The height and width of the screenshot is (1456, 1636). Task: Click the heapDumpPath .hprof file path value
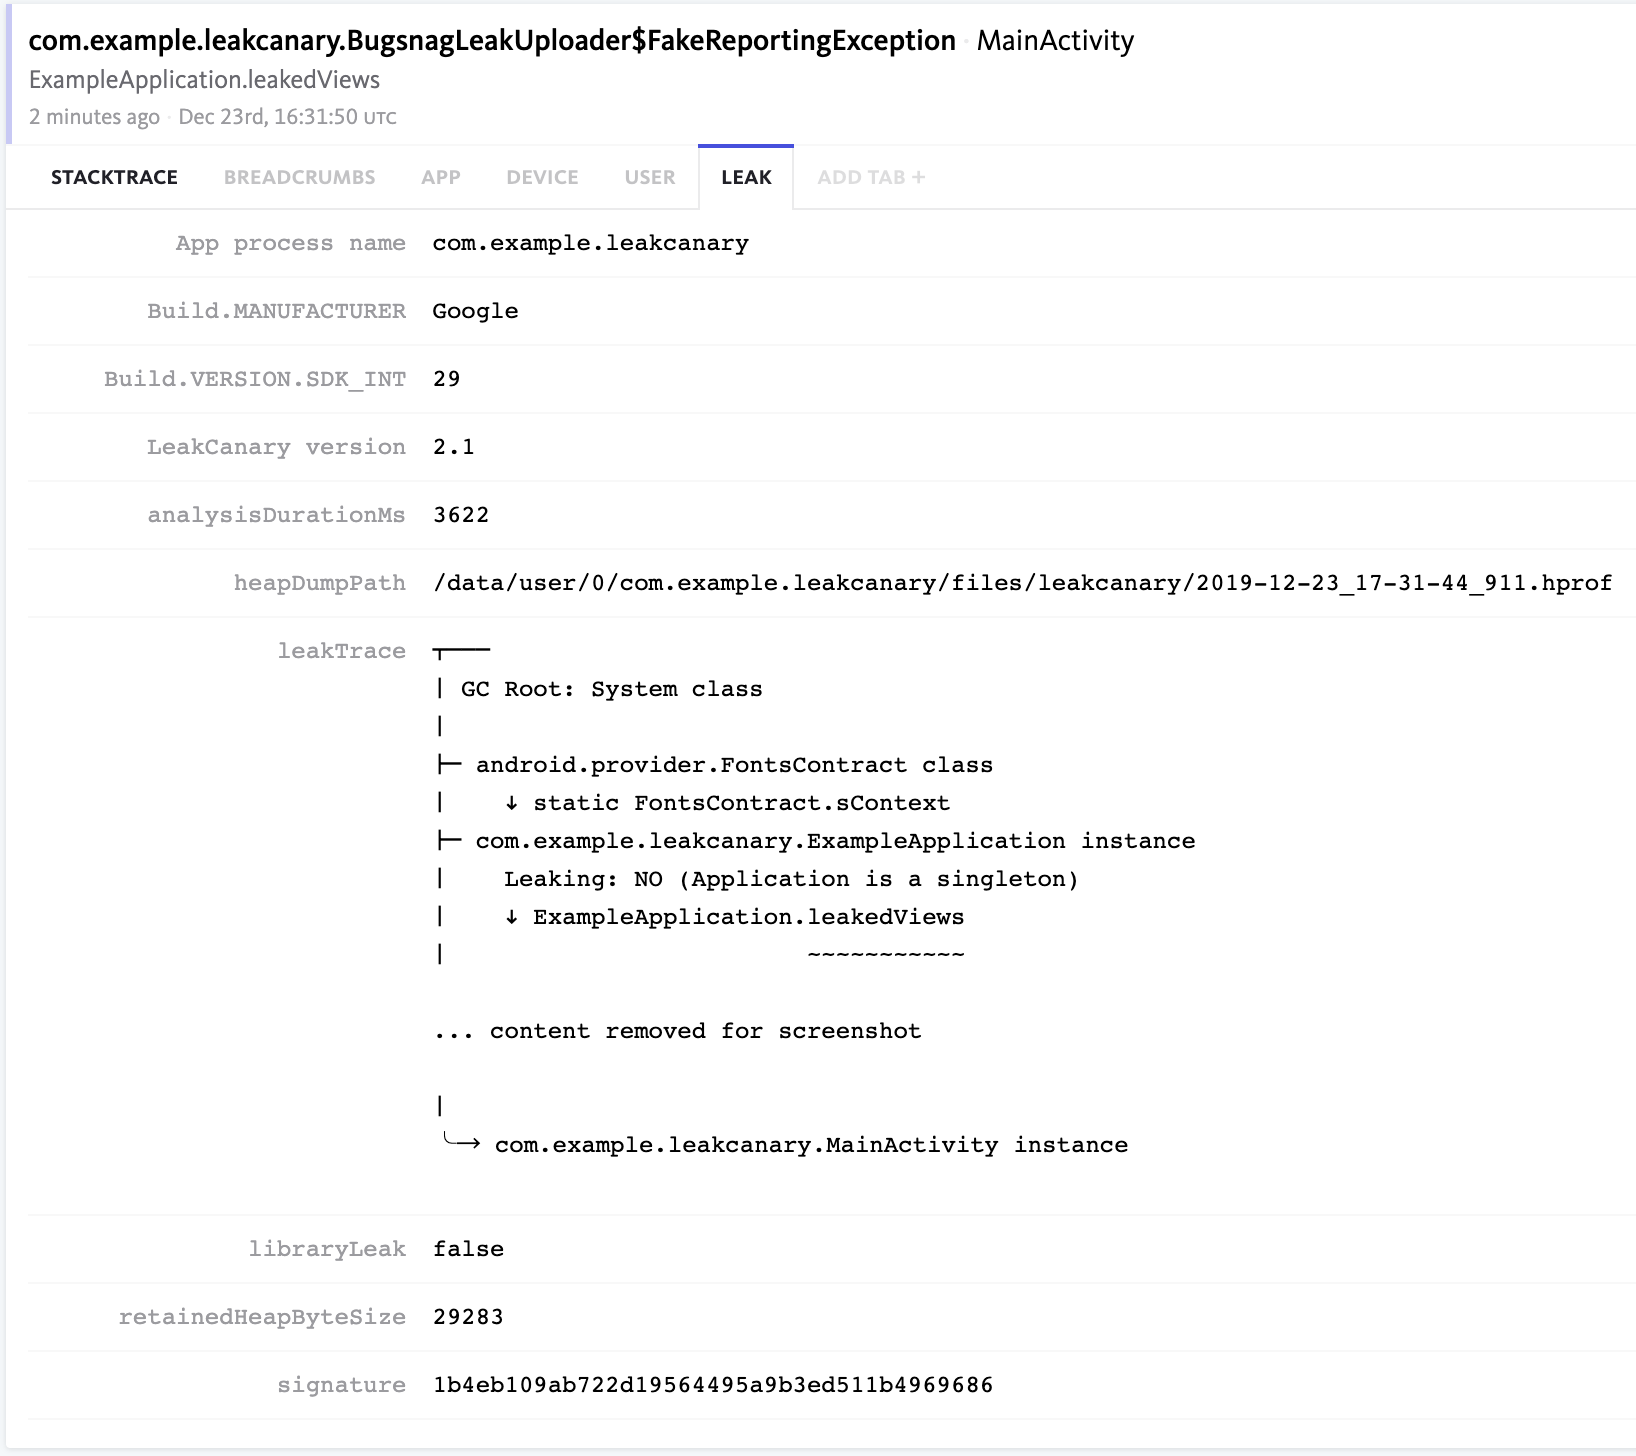[x=1022, y=583]
